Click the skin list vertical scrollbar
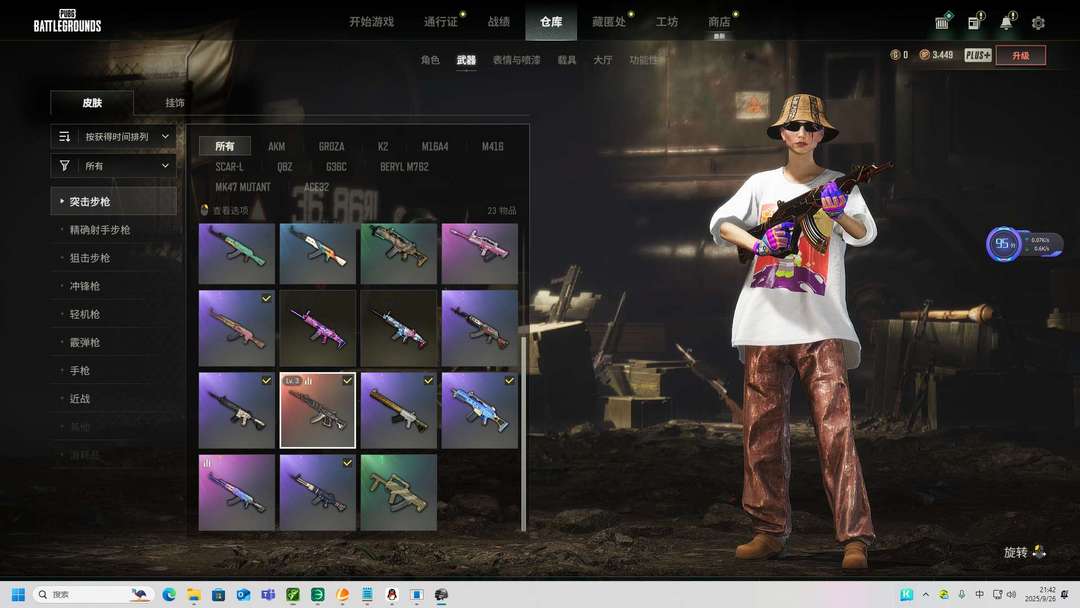Image resolution: width=1080 pixels, height=608 pixels. 523,434
